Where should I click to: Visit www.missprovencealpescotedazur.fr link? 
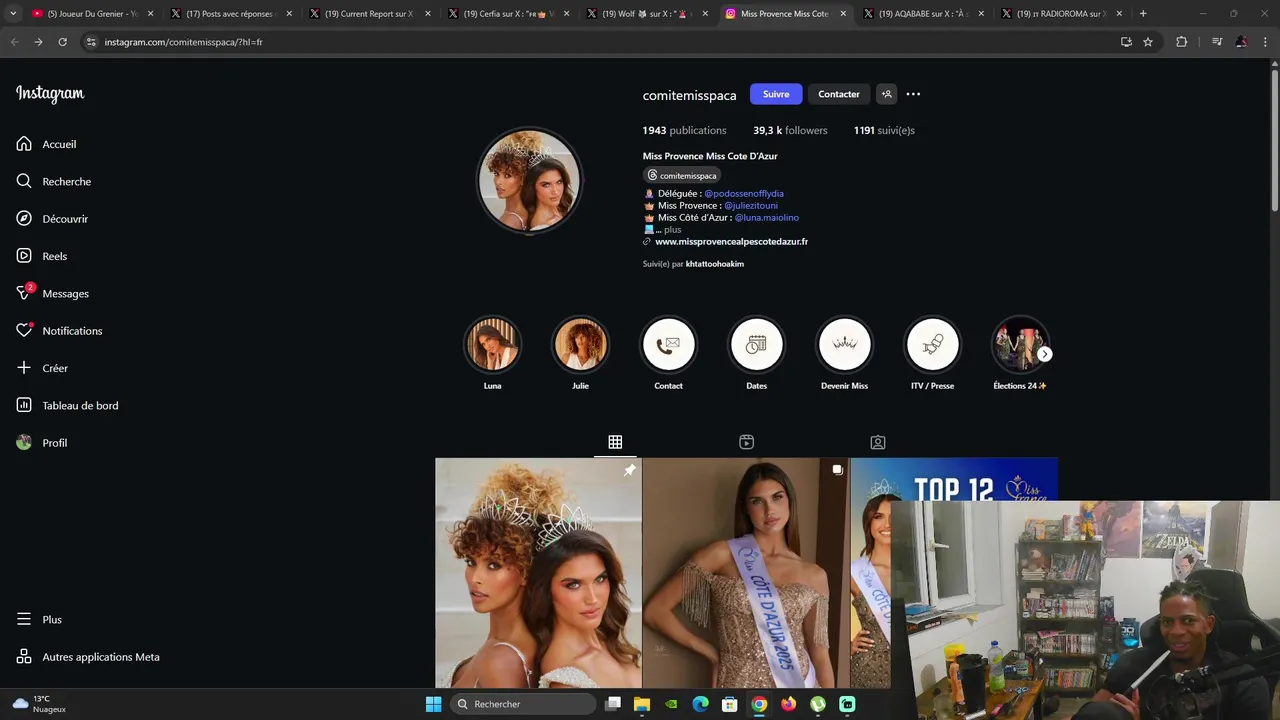pos(731,242)
